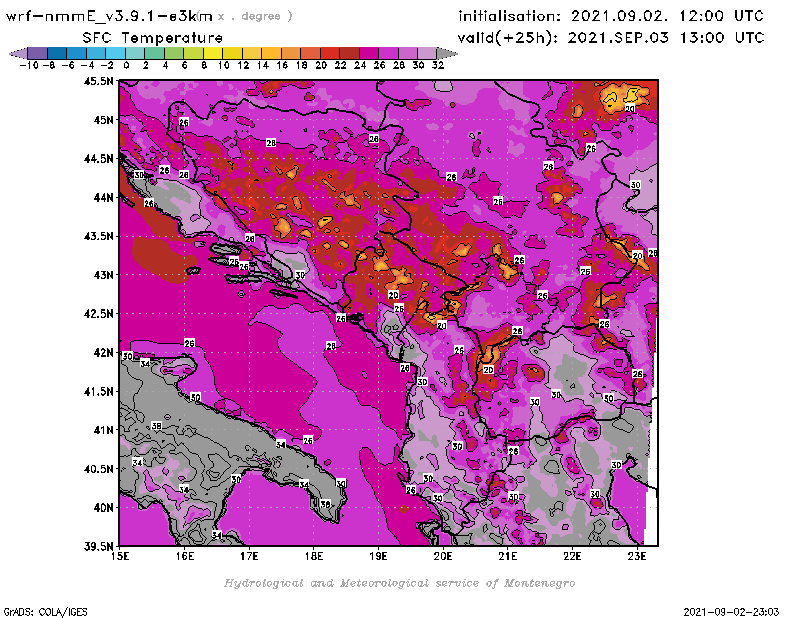
Task: Select legend swatch between -10 and -8
Action: [x=38, y=53]
